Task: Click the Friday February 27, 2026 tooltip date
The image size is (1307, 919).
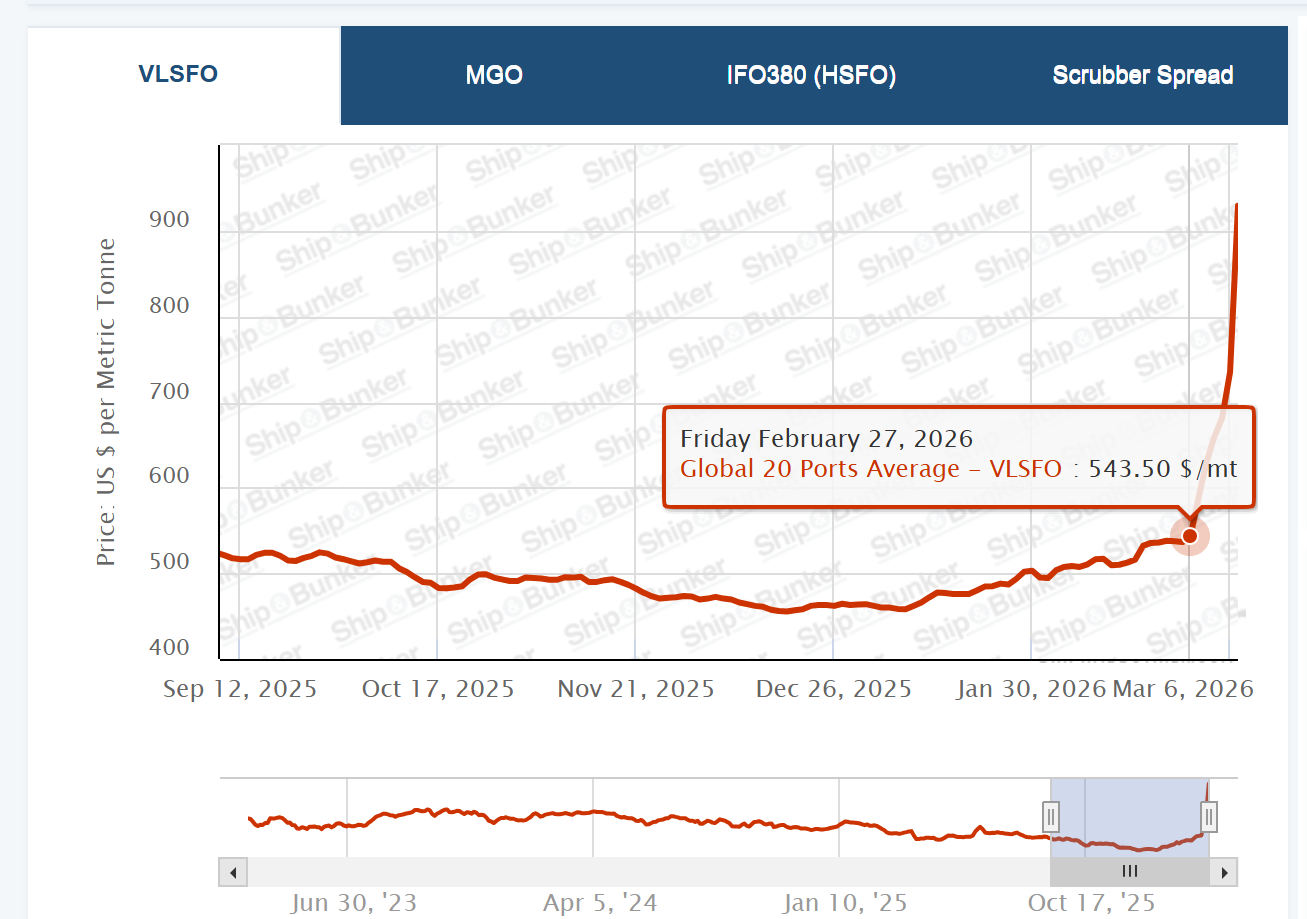Action: click(x=826, y=438)
